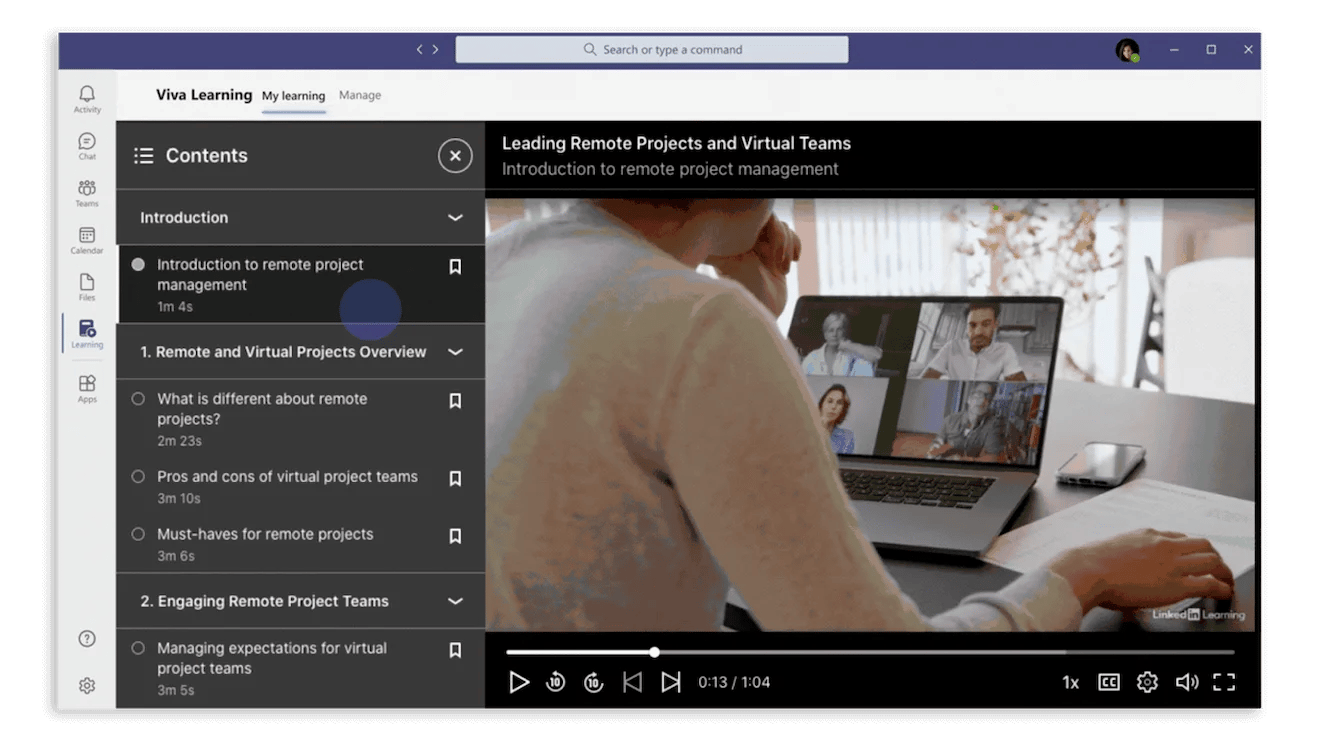Open What is different about remote projects
This screenshot has width=1320, height=743.
coord(301,419)
